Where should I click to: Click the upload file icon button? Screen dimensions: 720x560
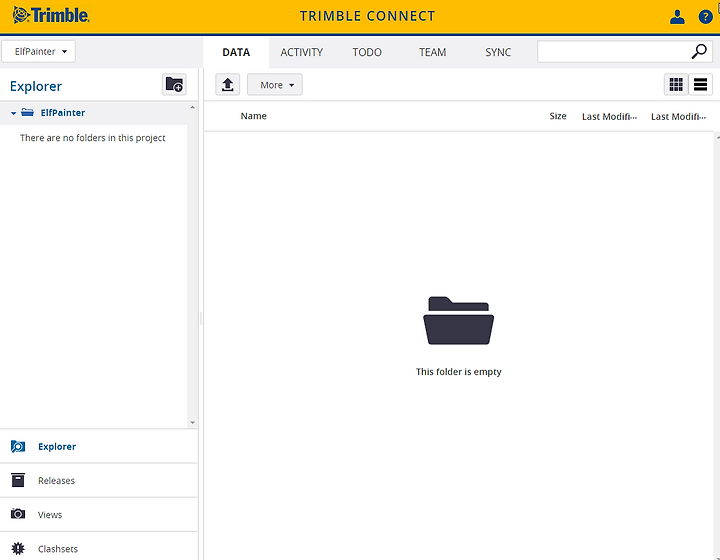coord(228,84)
